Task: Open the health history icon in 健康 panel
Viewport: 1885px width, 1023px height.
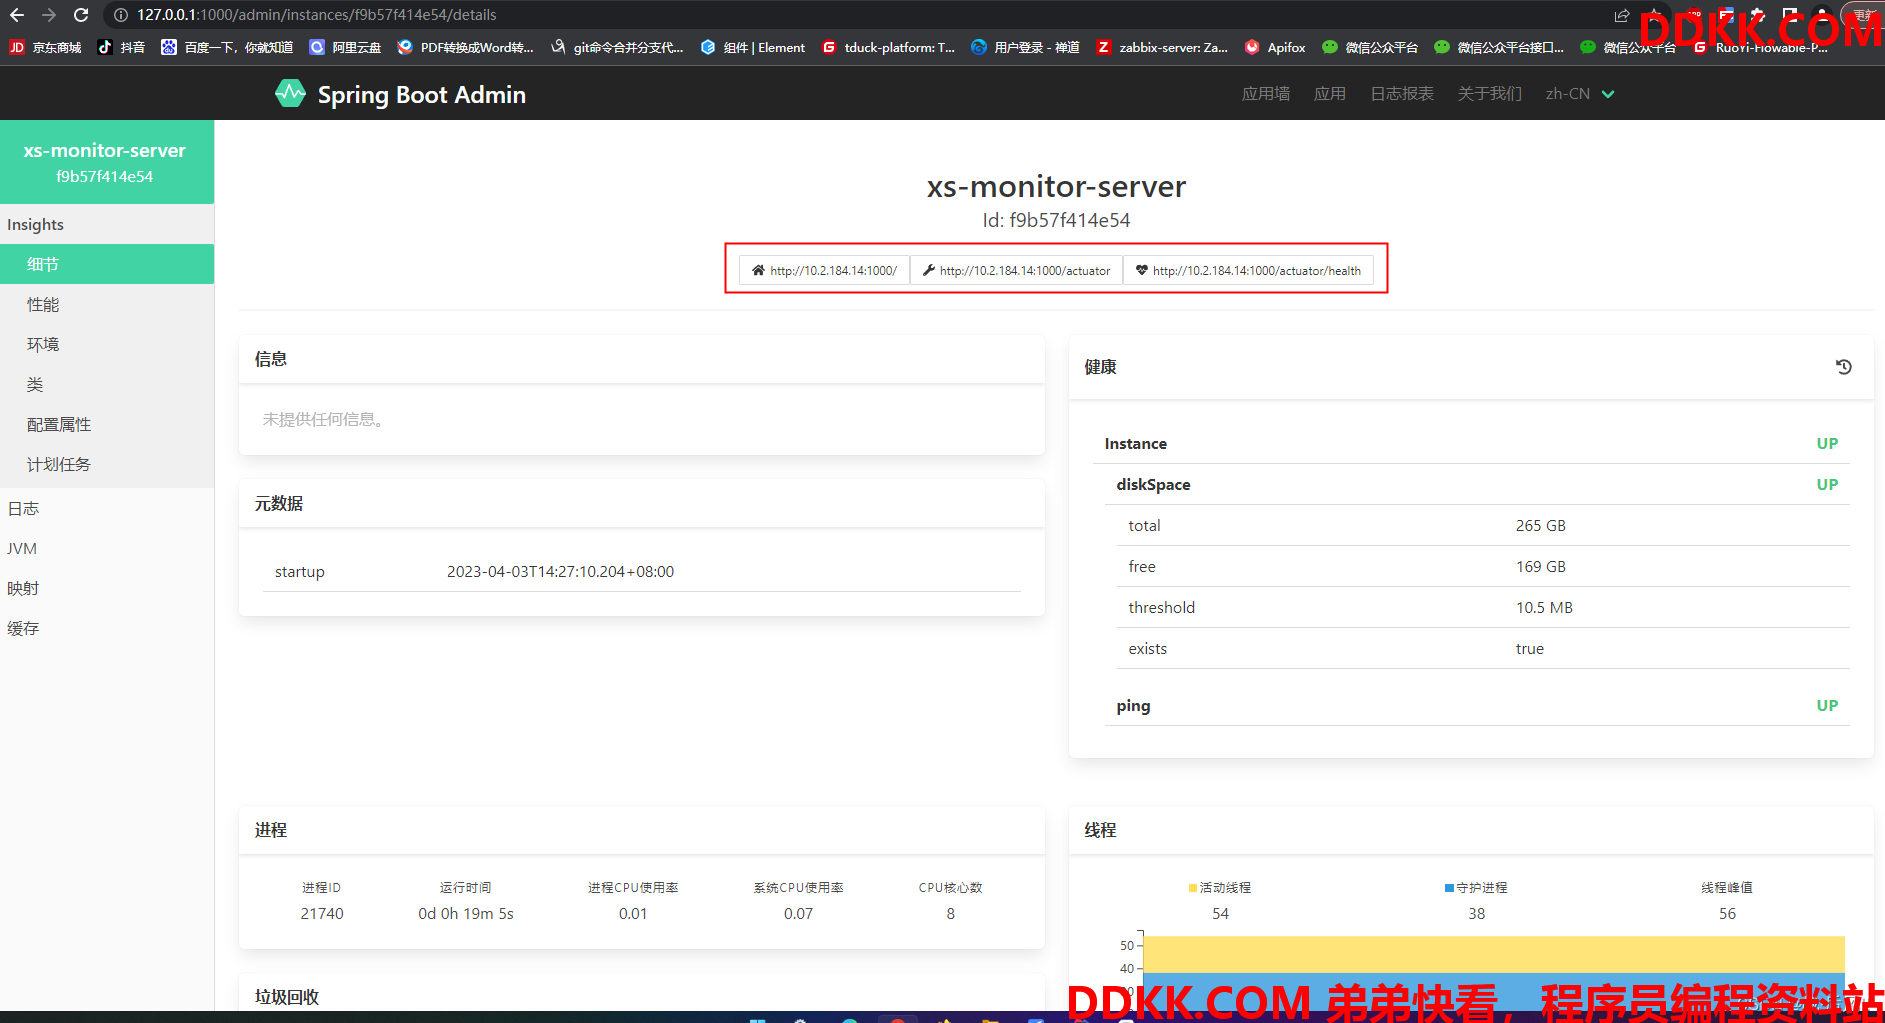Action: pyautogui.click(x=1844, y=367)
